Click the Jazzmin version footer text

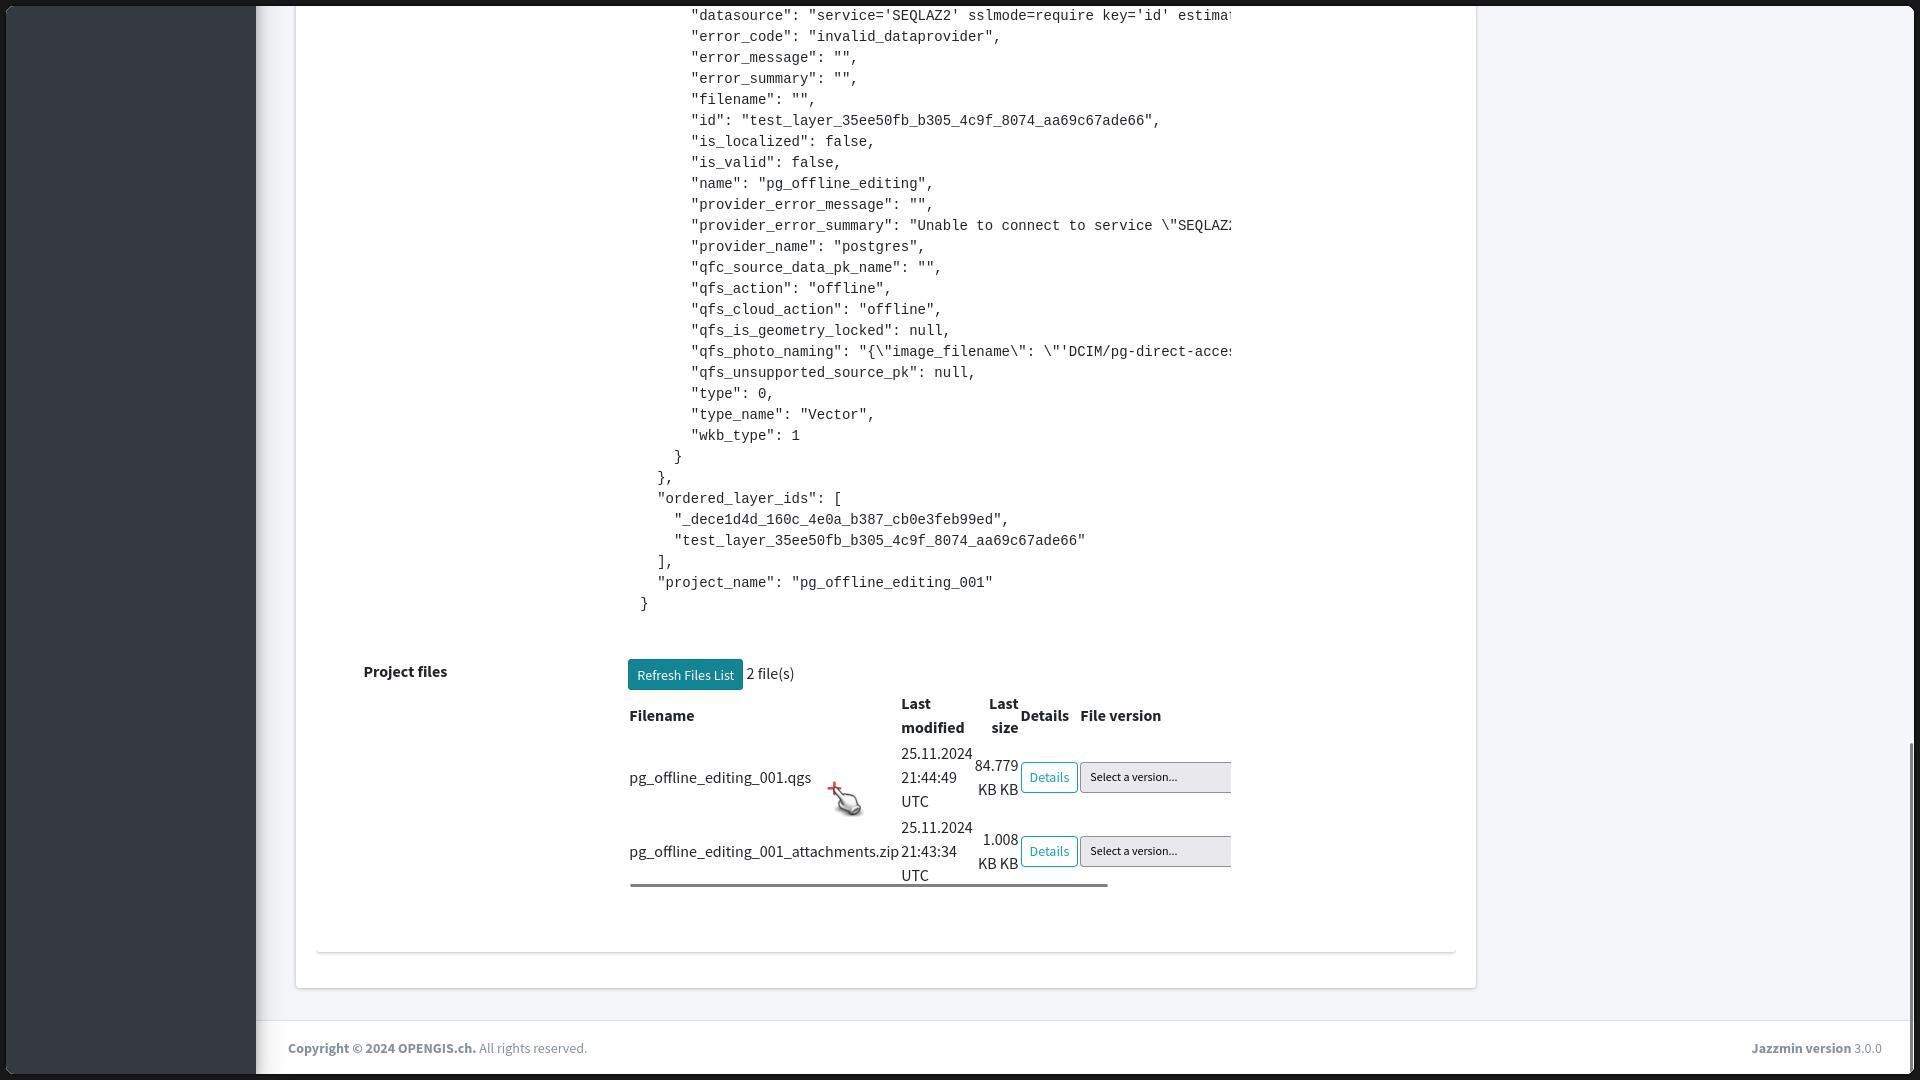(x=1800, y=1049)
